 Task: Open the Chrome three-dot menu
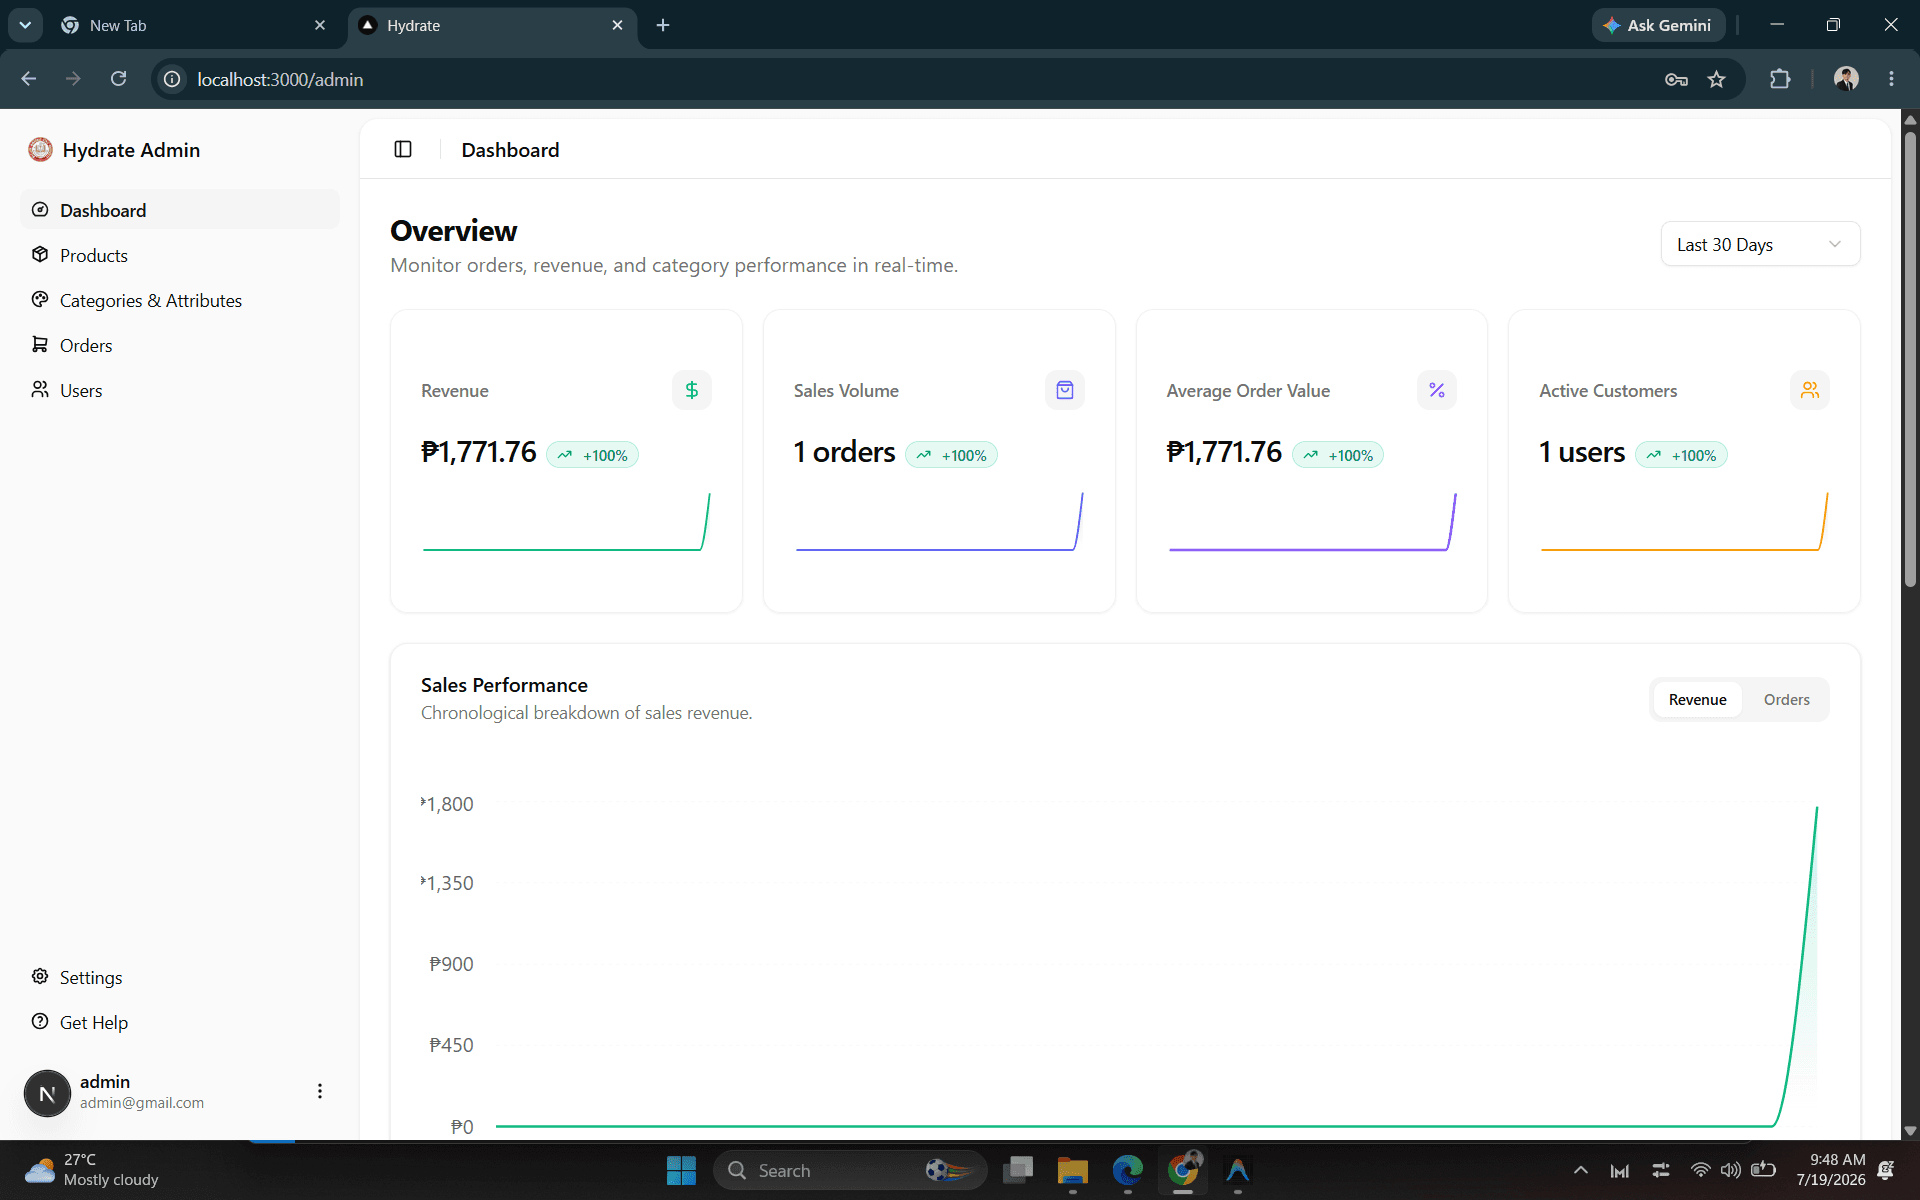1891,79
